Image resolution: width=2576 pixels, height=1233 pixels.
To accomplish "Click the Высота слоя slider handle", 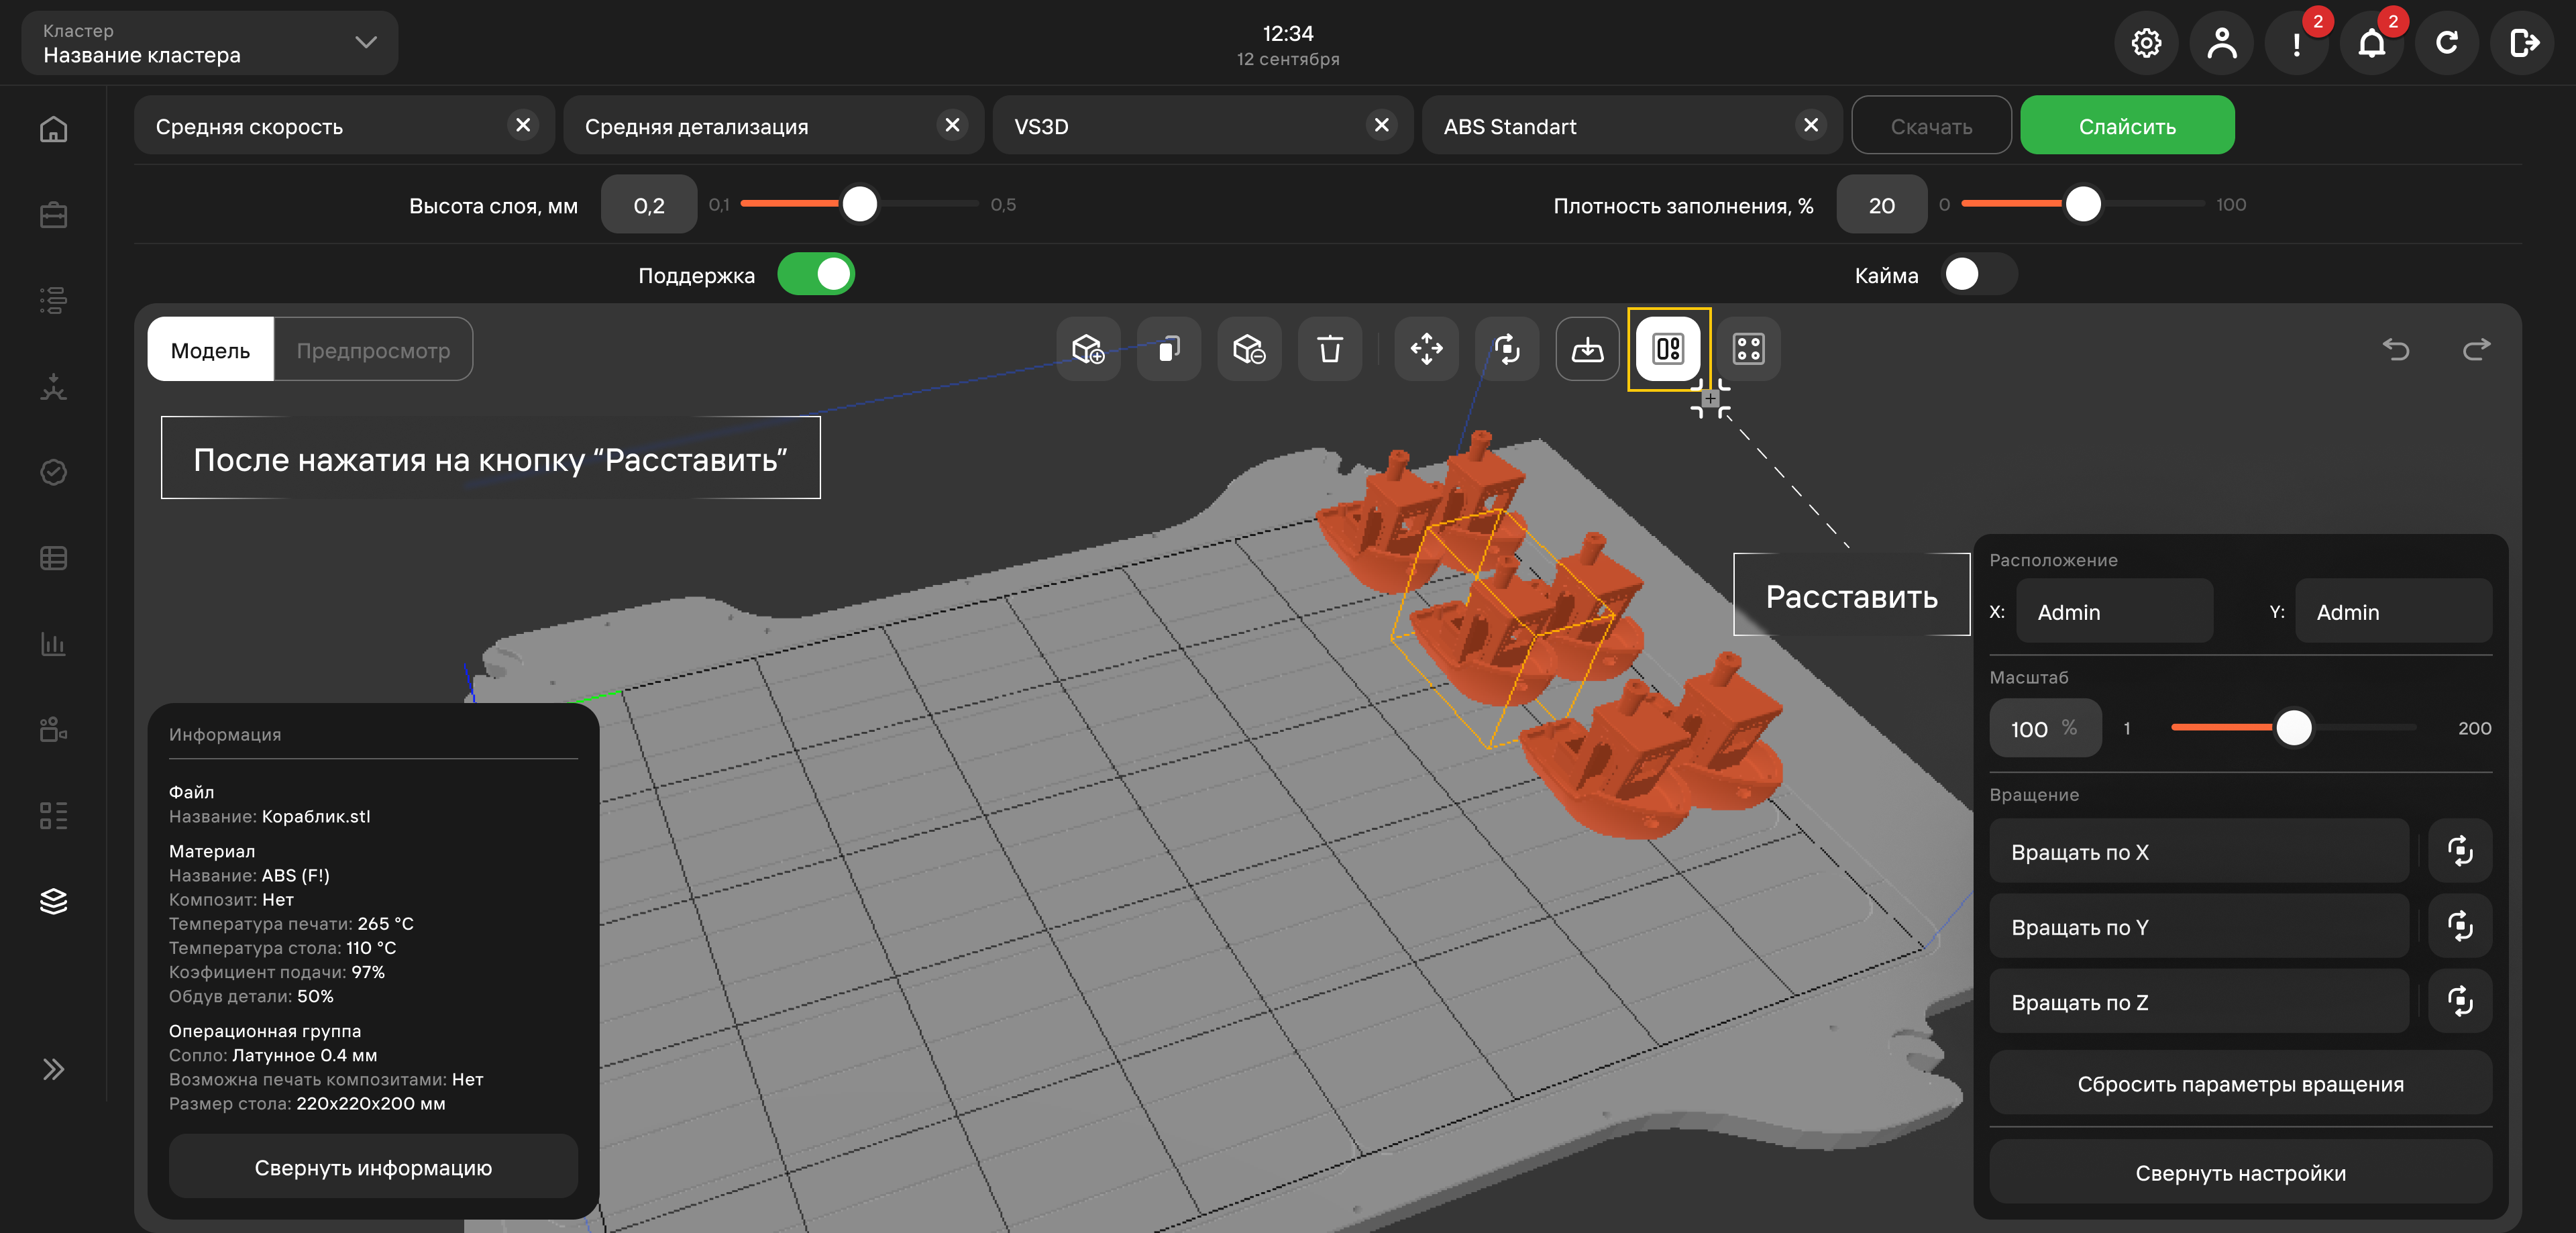I will [859, 204].
